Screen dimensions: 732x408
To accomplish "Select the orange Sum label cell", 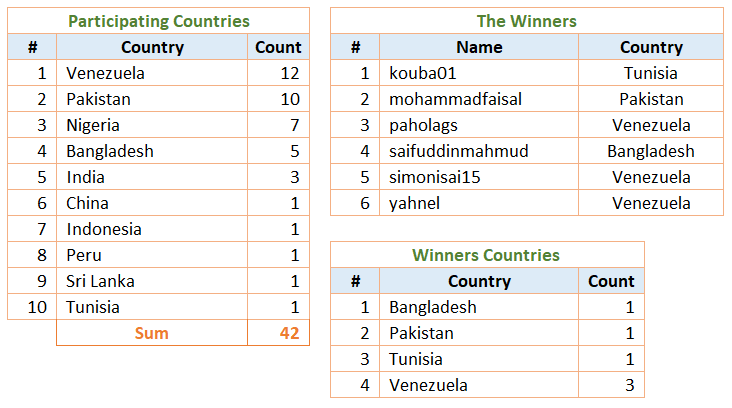I will click(152, 333).
